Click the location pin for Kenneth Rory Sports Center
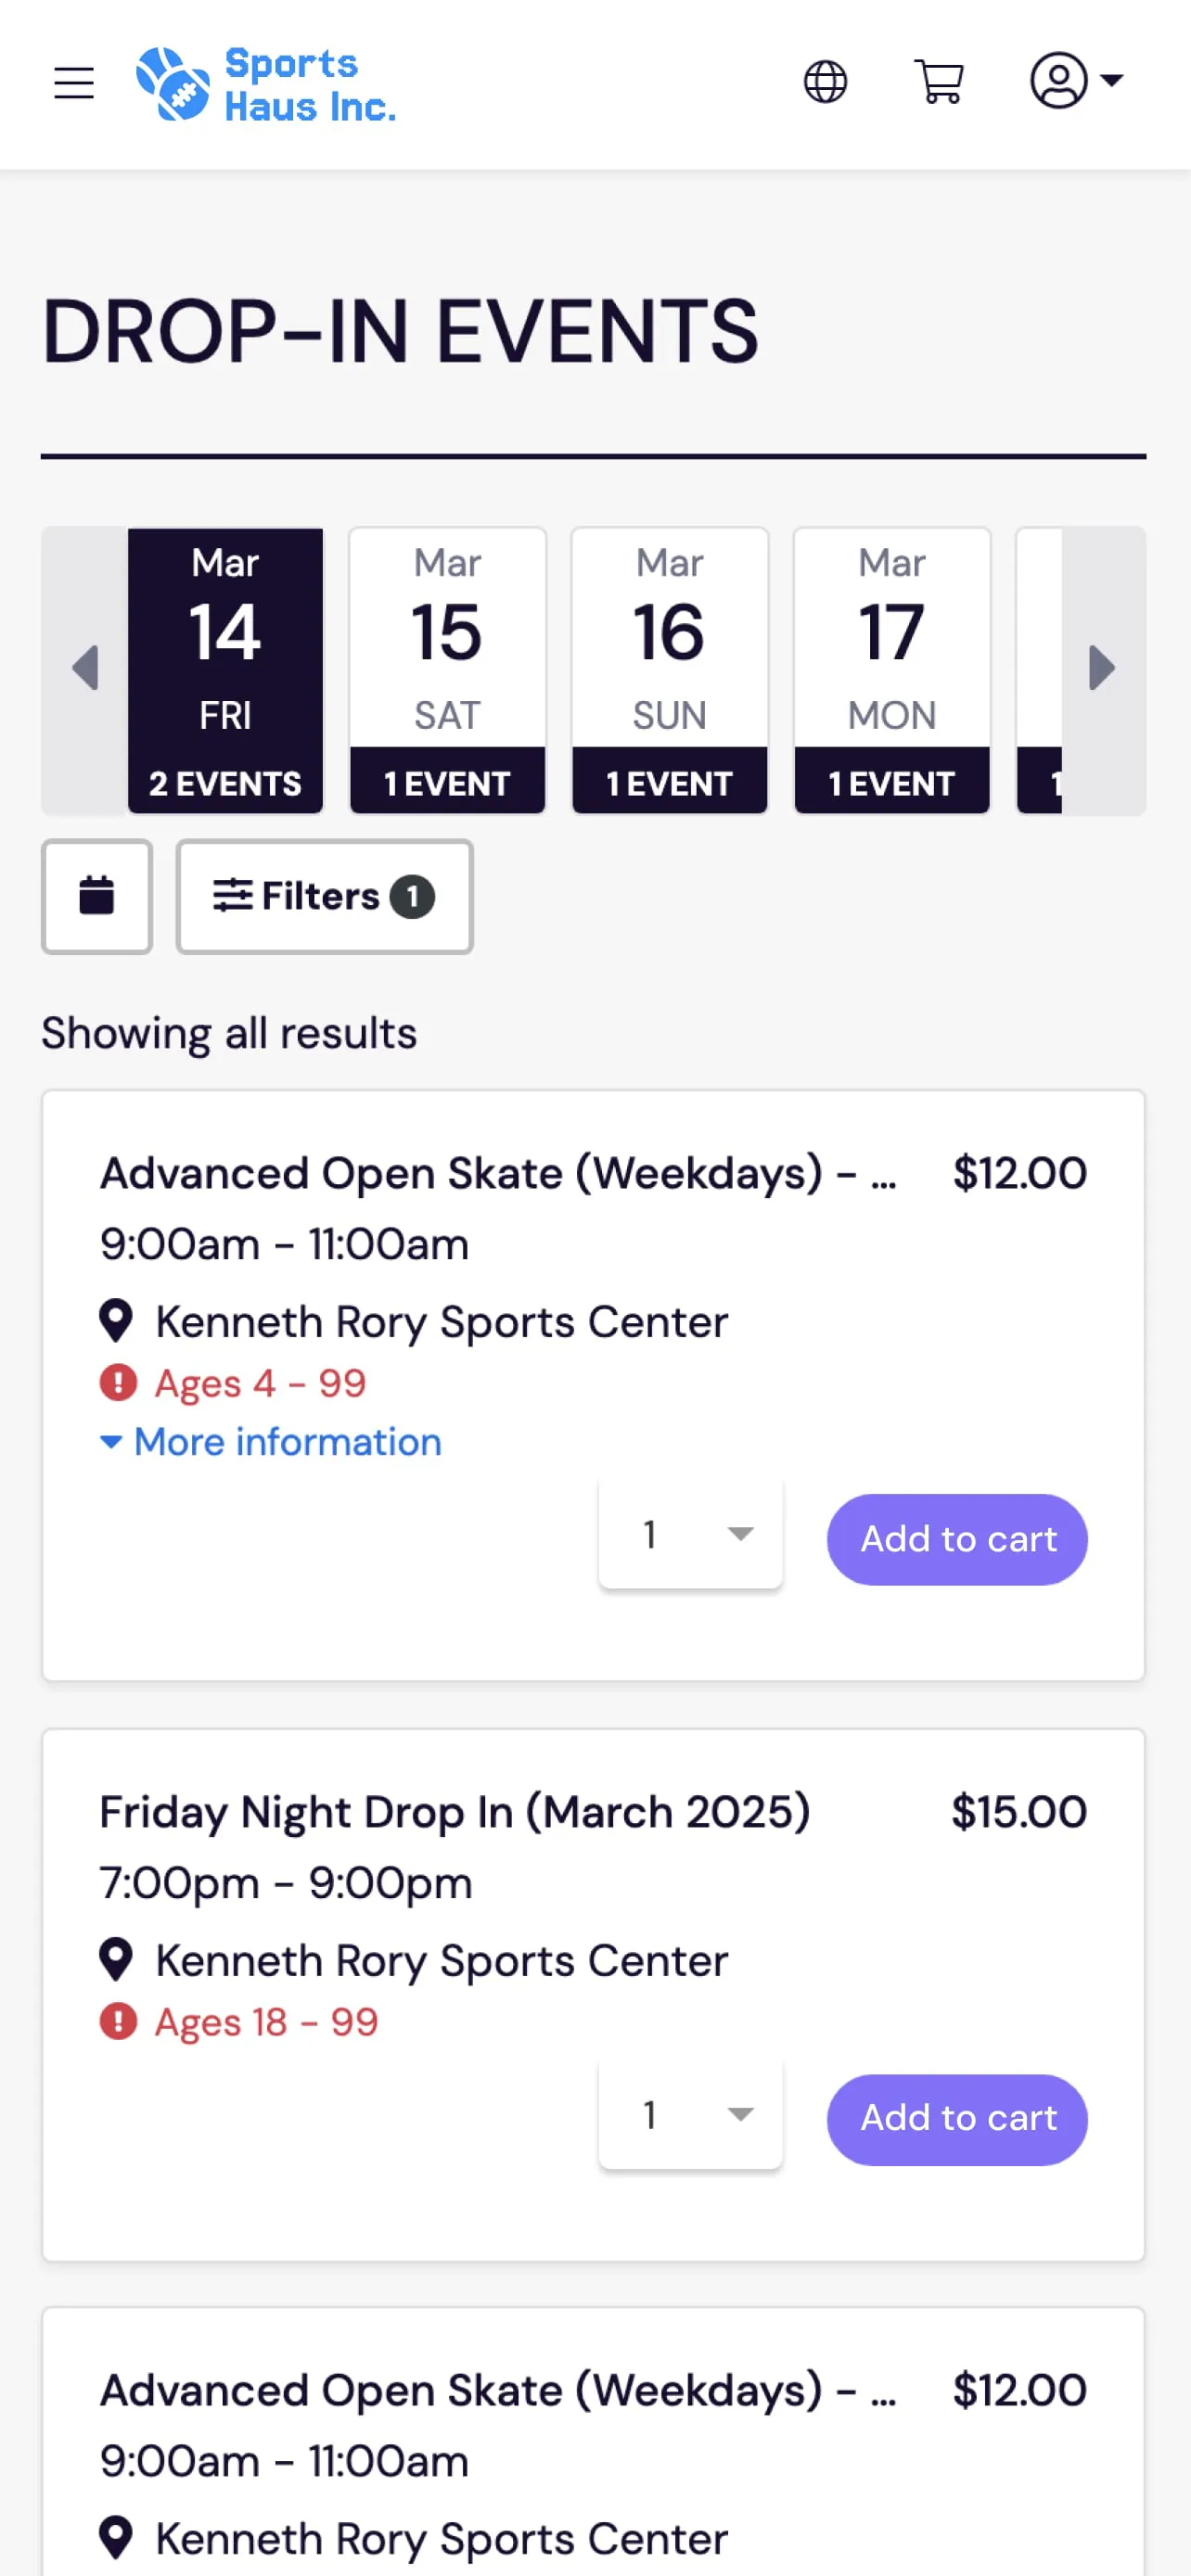This screenshot has width=1191, height=2576. pyautogui.click(x=117, y=1320)
